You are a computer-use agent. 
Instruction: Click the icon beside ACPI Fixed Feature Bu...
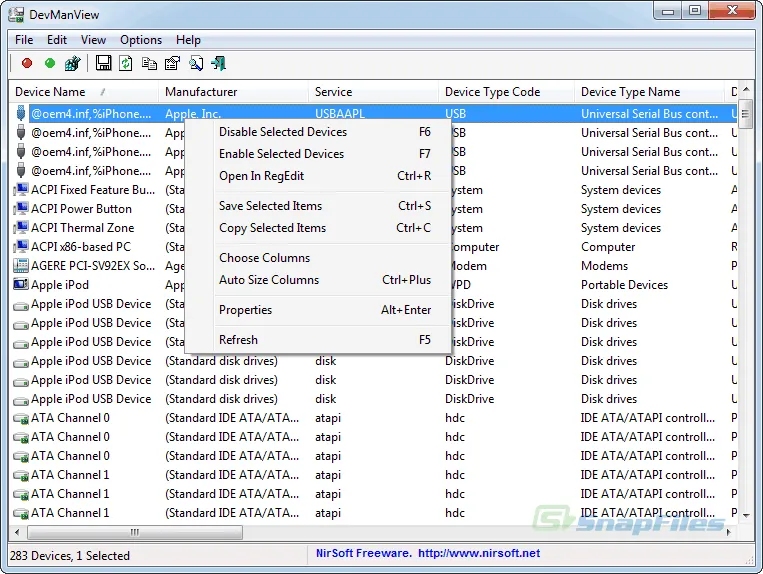(20, 190)
